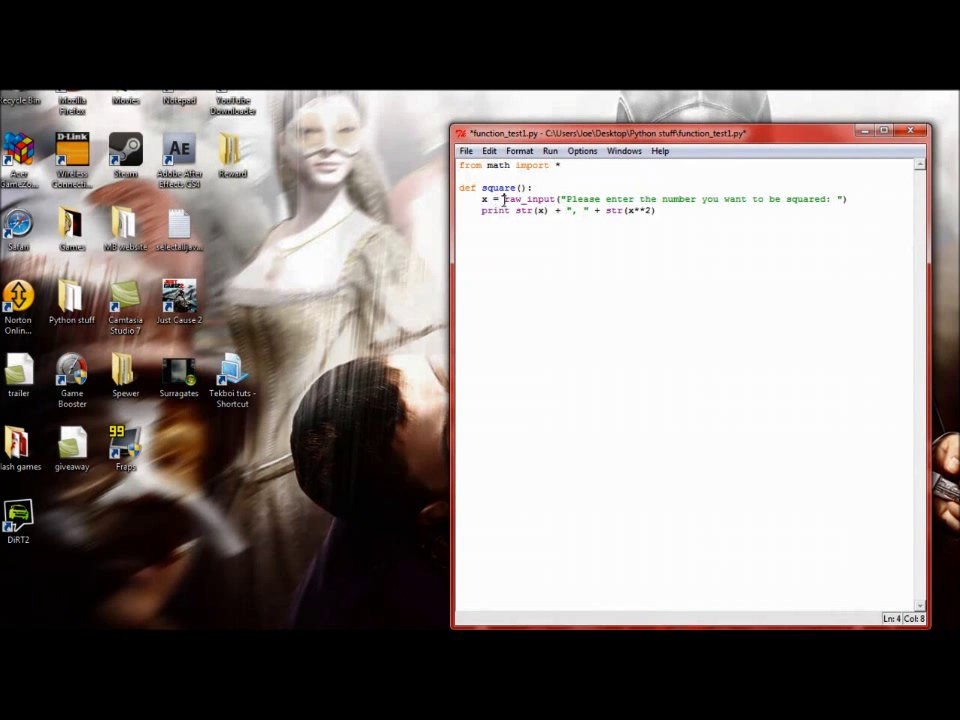960x720 pixels.
Task: Click the print keyword in code
Action: [x=495, y=211]
